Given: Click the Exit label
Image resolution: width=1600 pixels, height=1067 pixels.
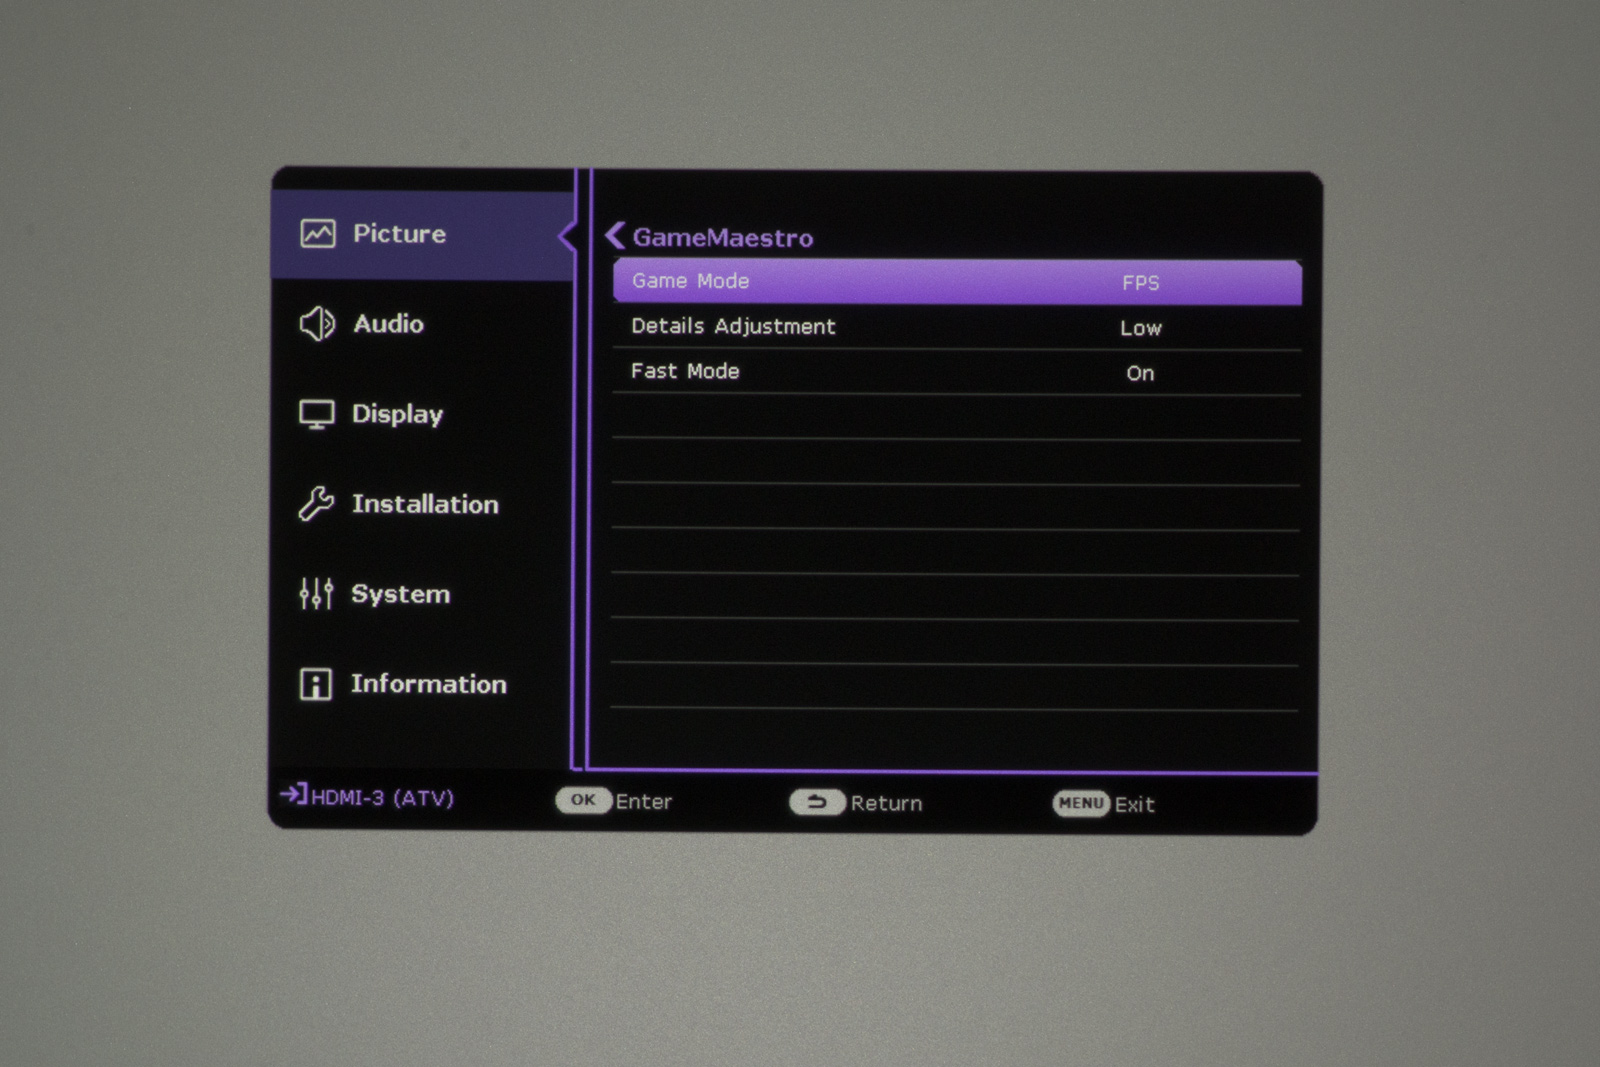Looking at the screenshot, I should click(1135, 804).
